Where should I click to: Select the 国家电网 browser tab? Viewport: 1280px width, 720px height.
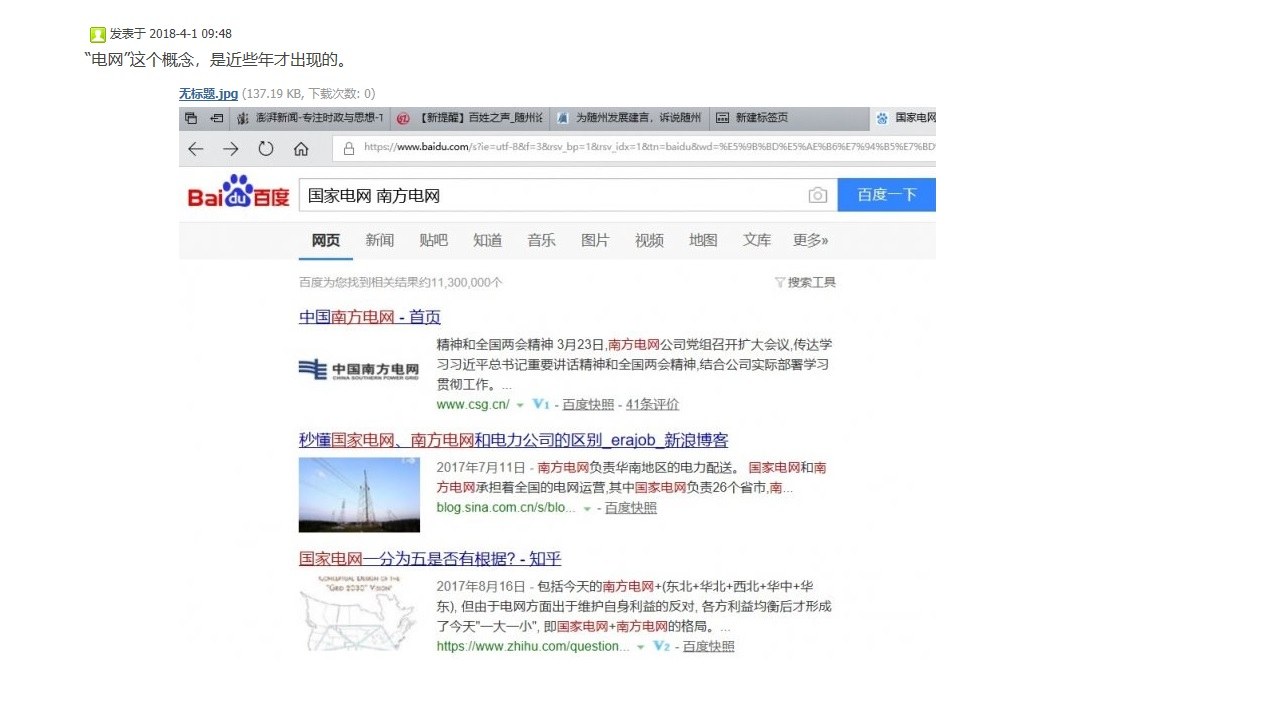click(x=903, y=118)
